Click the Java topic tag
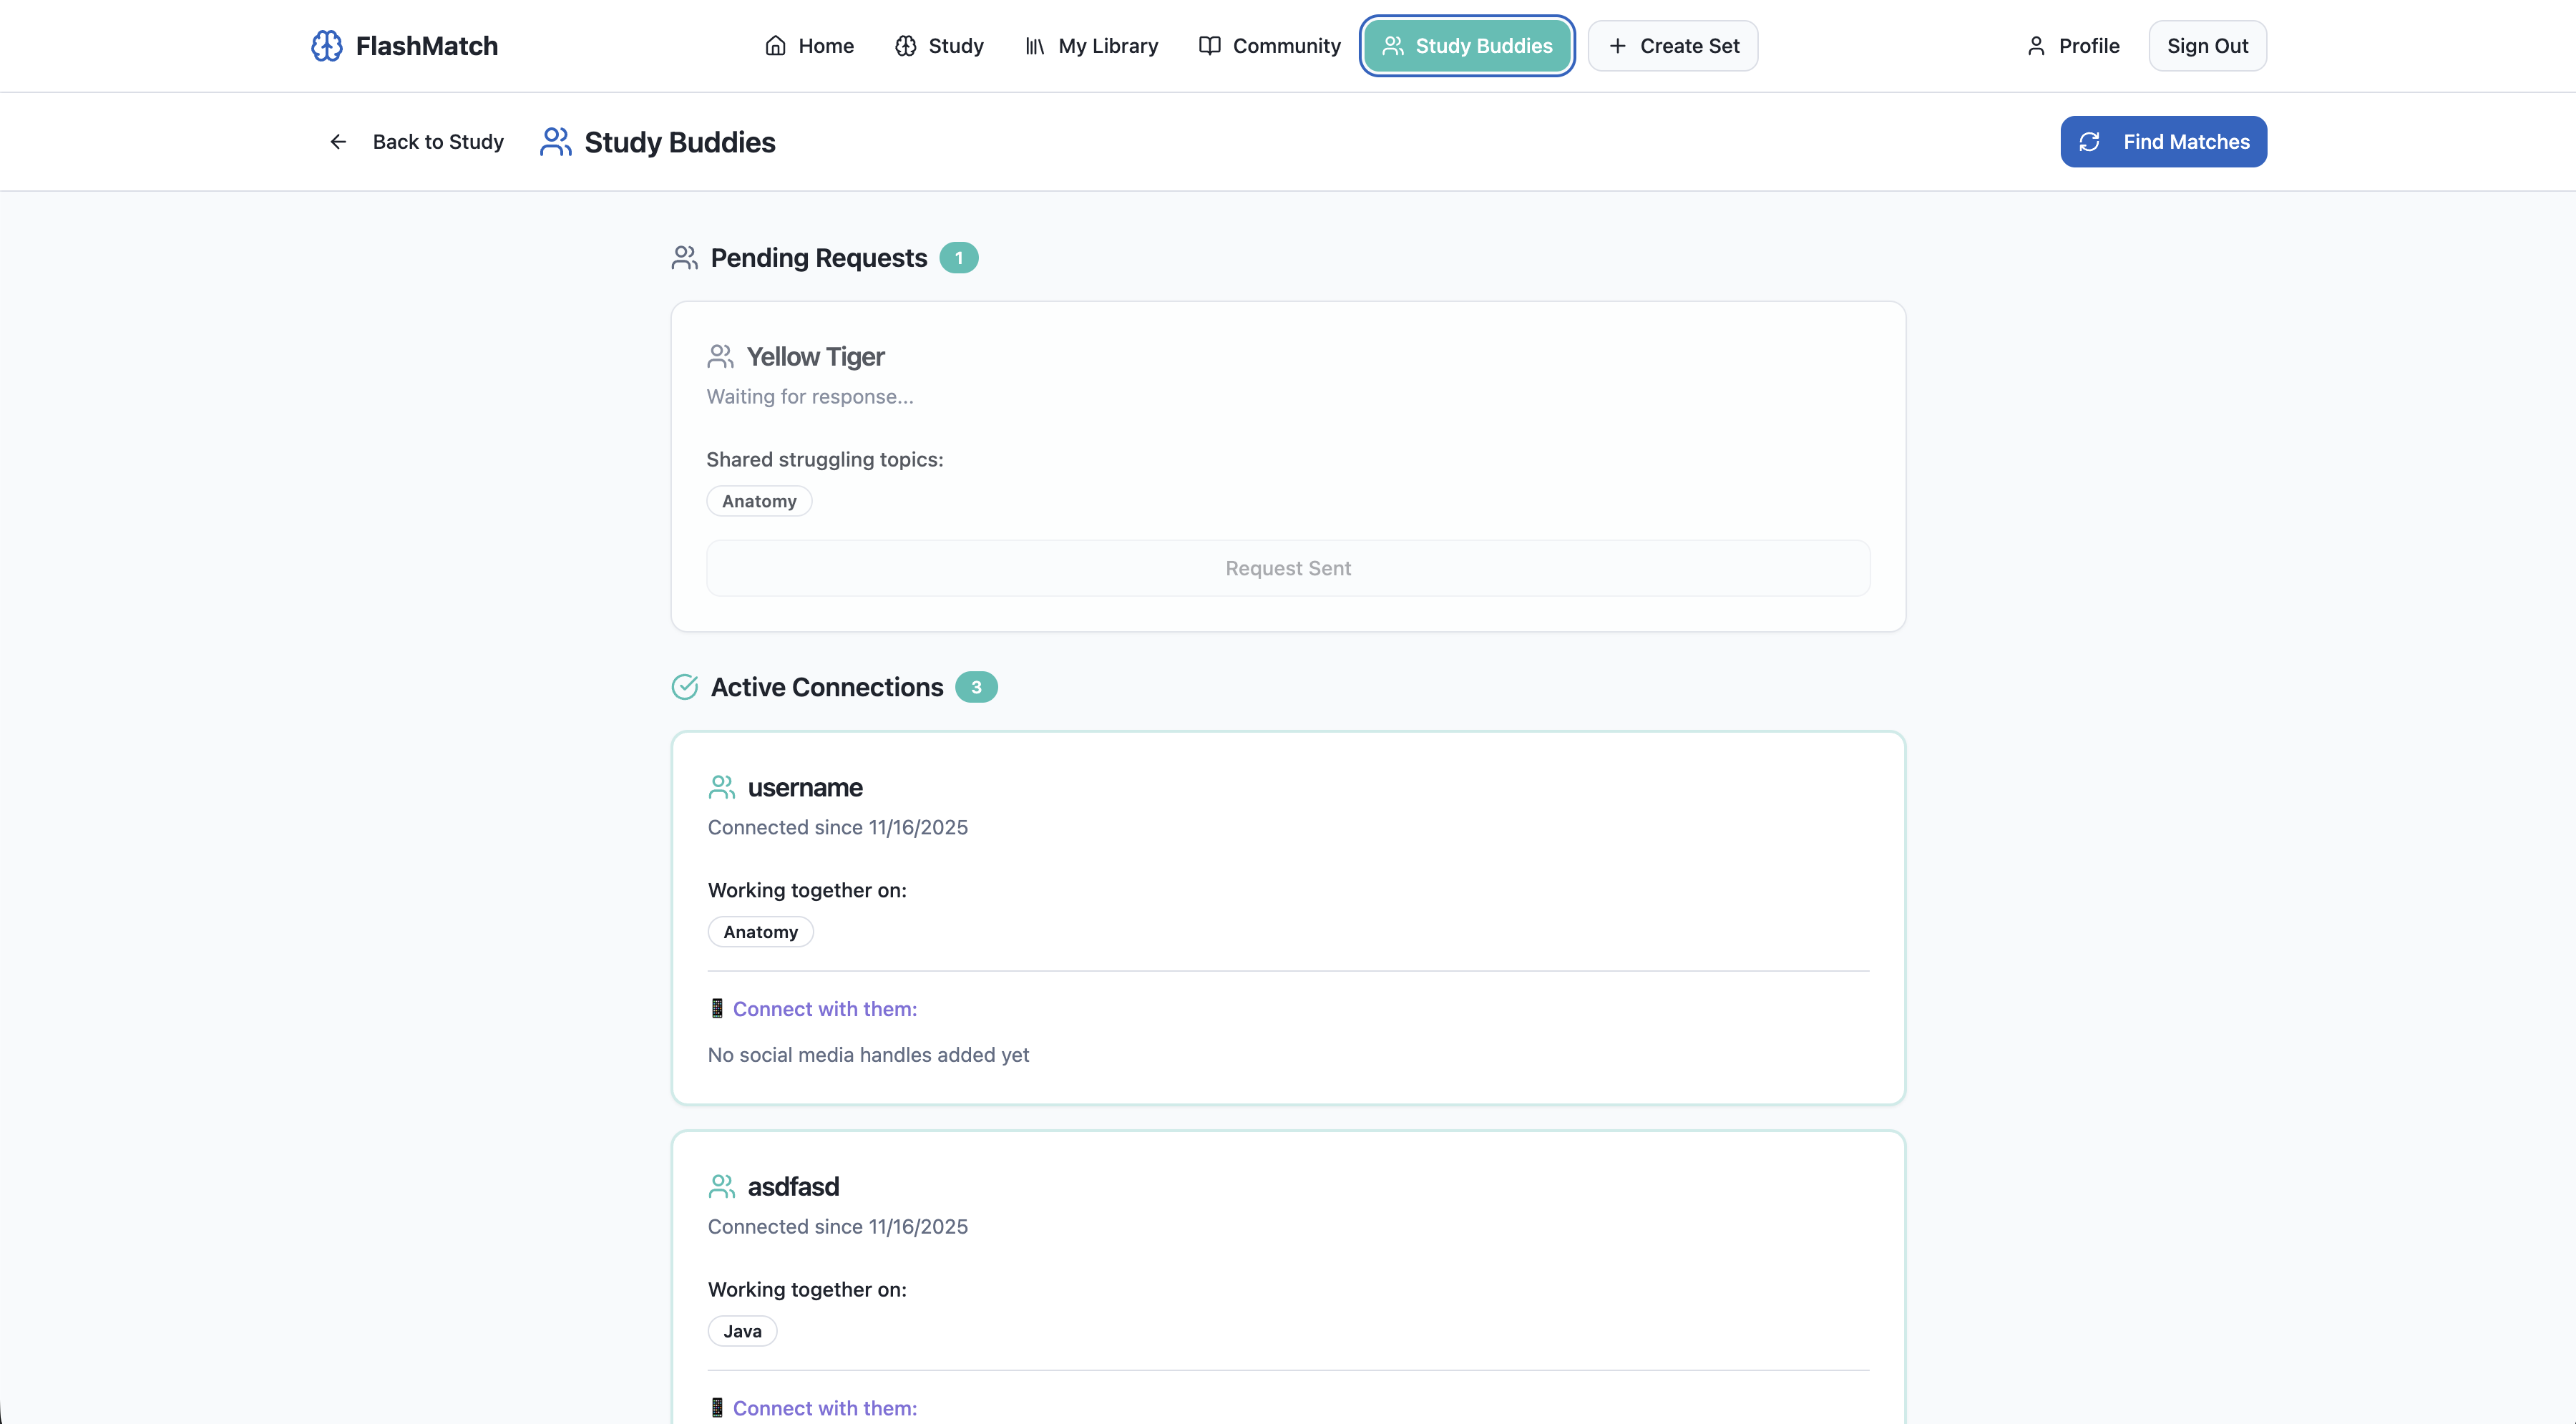Image resolution: width=2576 pixels, height=1424 pixels. (742, 1331)
